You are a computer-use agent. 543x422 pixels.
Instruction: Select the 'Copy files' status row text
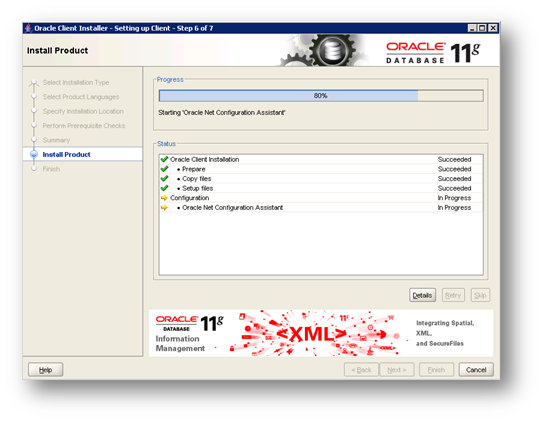coord(197,179)
